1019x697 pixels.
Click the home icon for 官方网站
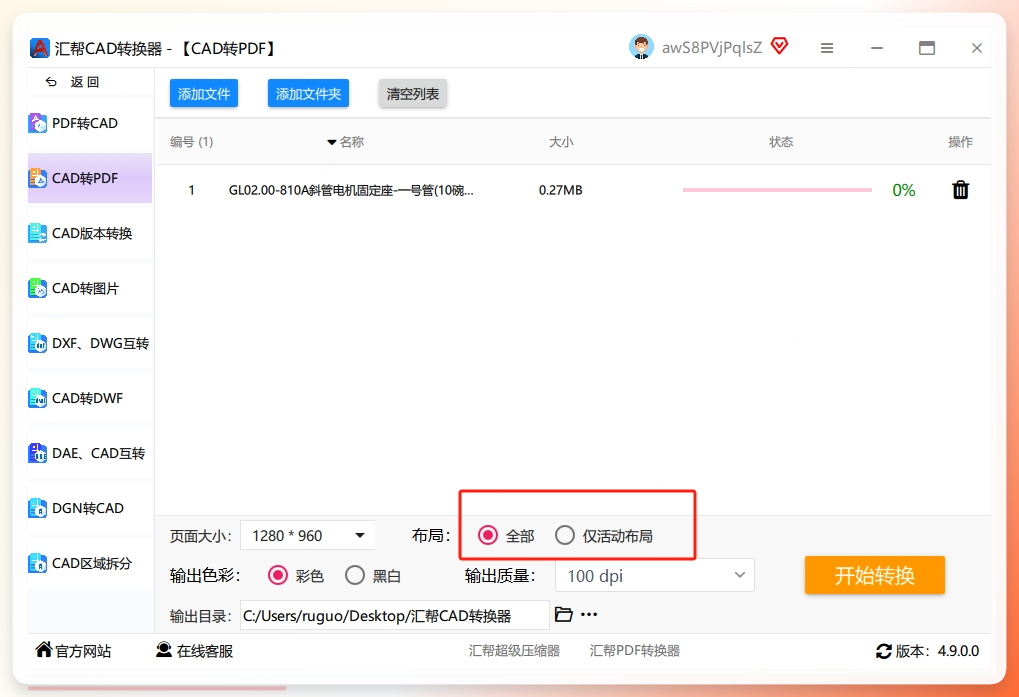pos(44,650)
